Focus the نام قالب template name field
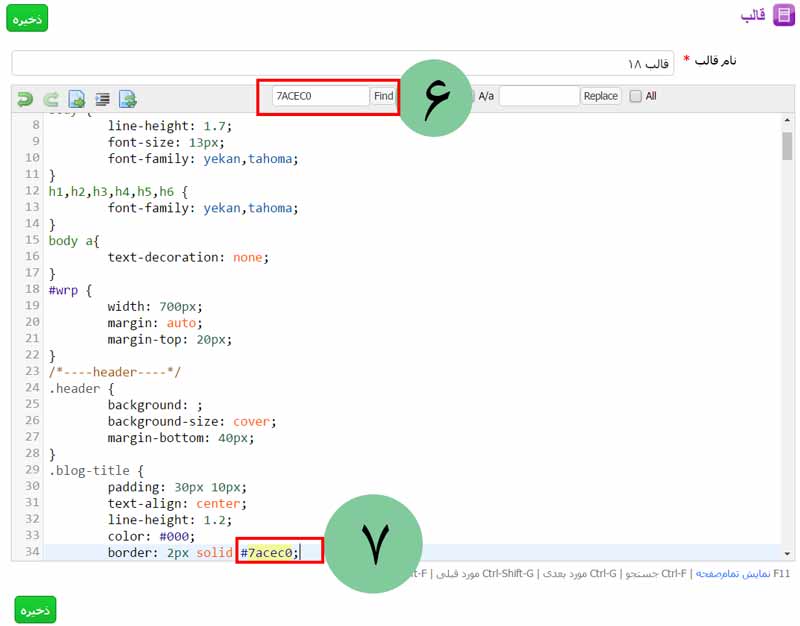 pos(343,63)
